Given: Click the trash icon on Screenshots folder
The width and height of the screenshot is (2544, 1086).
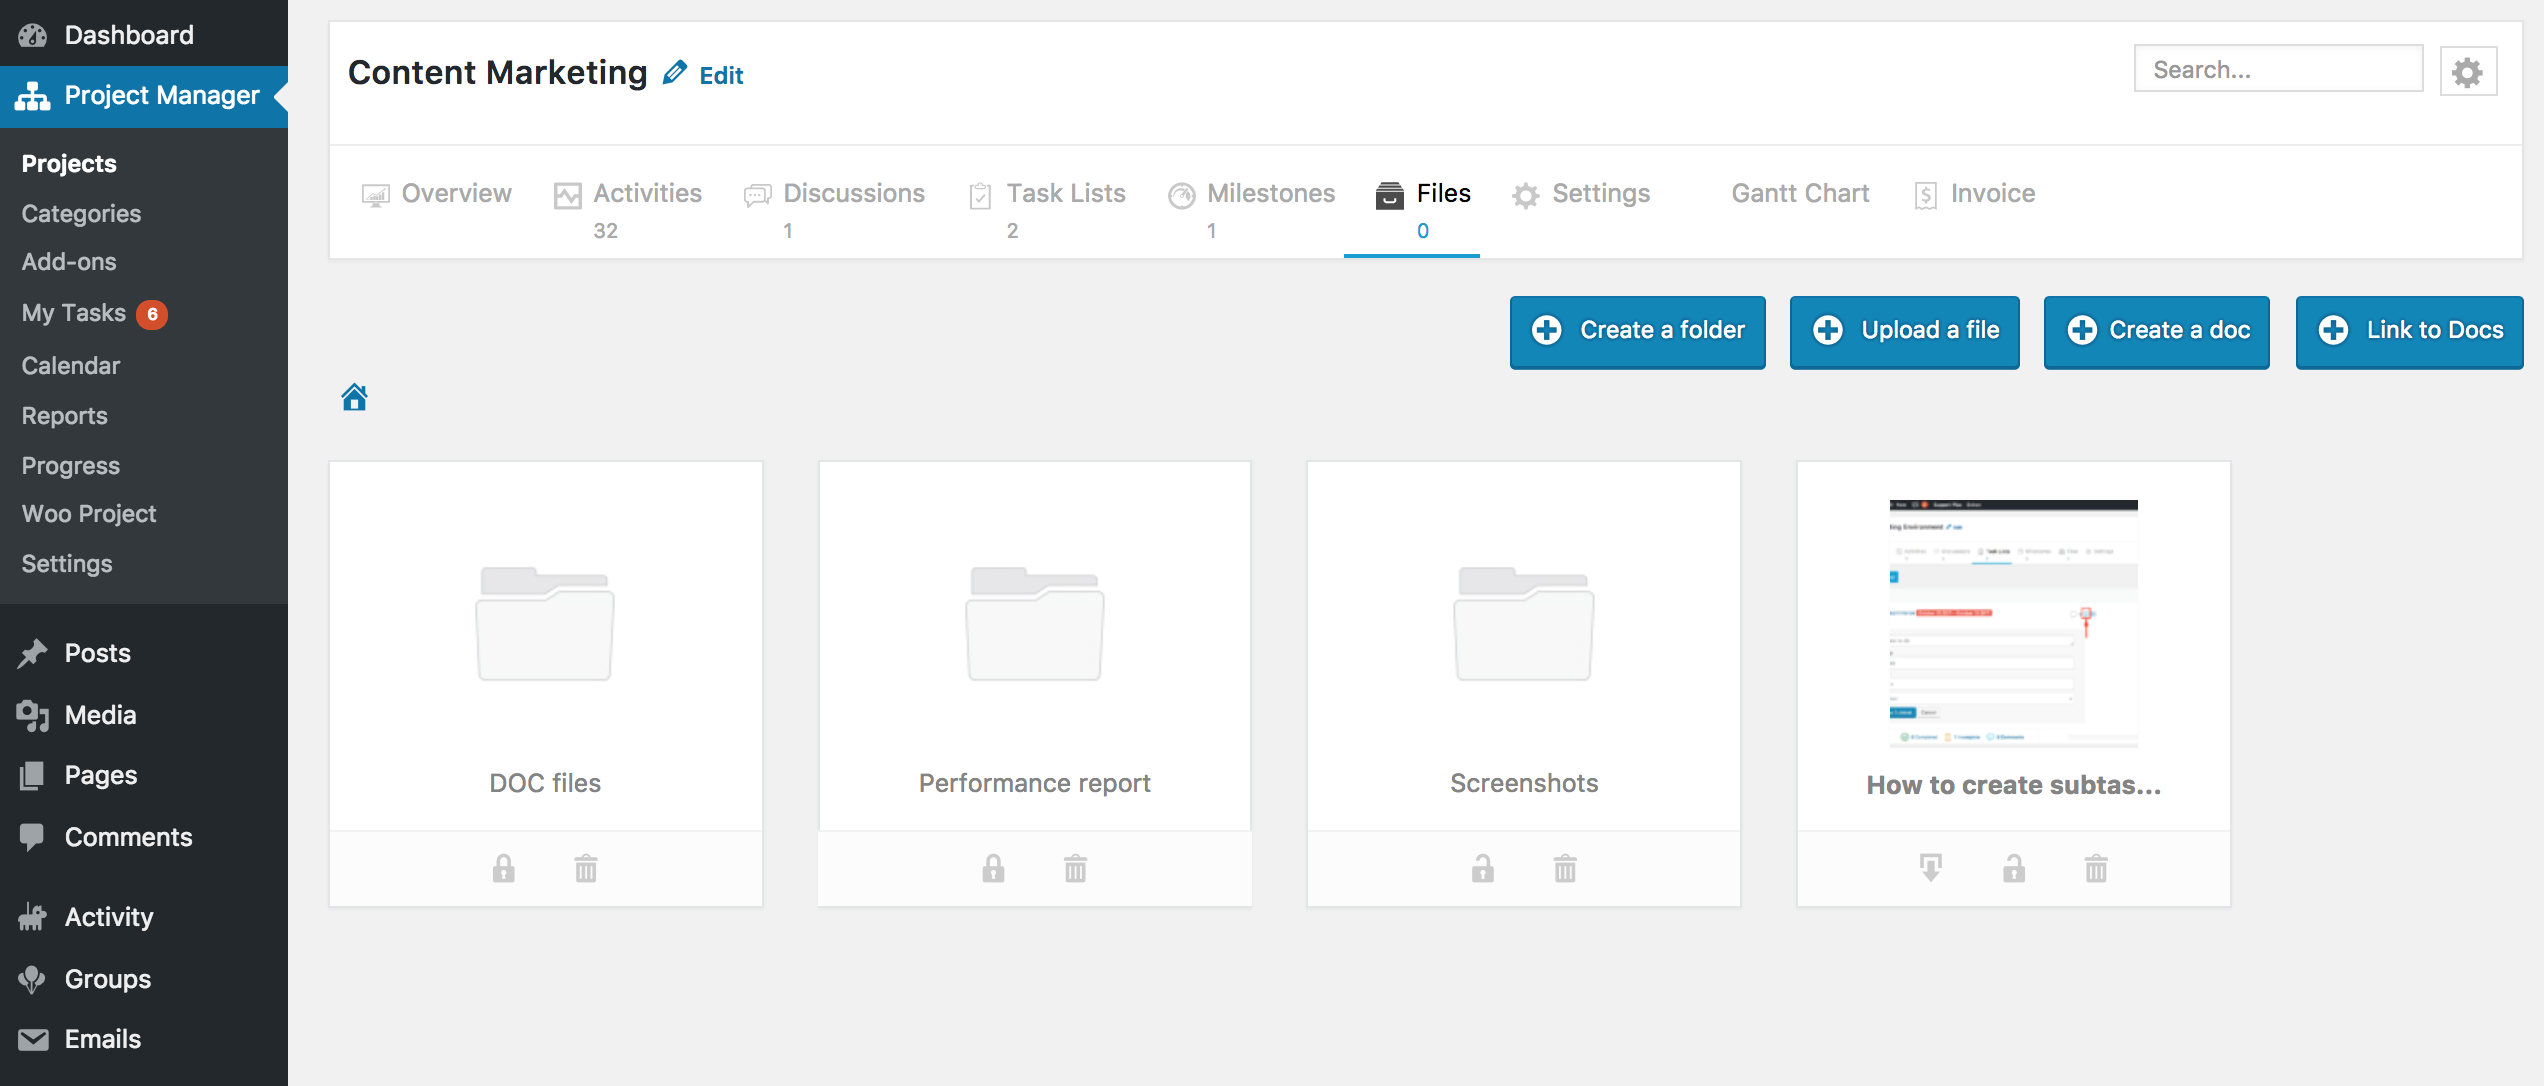Looking at the screenshot, I should coord(1564,864).
